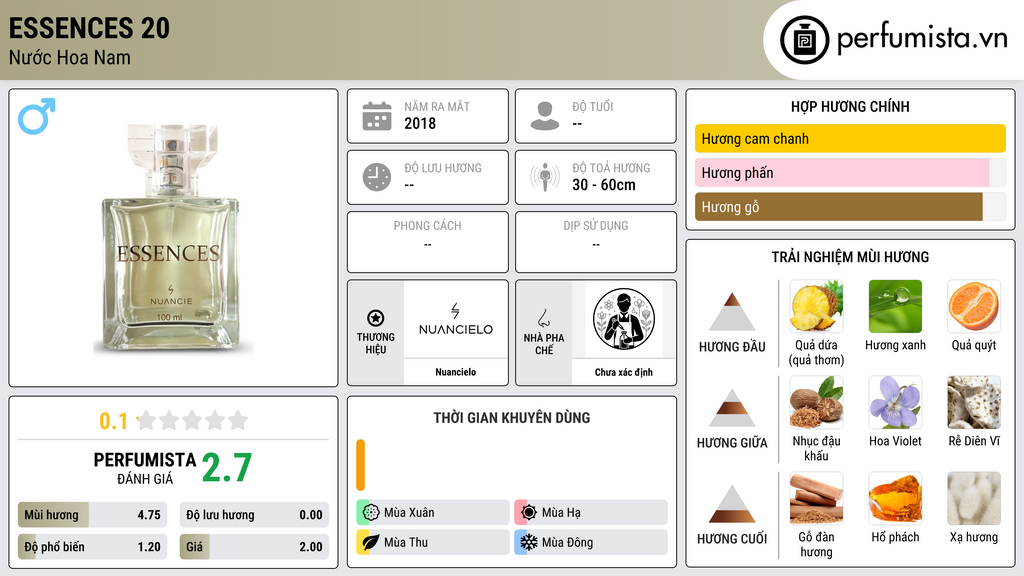
Task: Click the Phong cách box
Action: [428, 242]
